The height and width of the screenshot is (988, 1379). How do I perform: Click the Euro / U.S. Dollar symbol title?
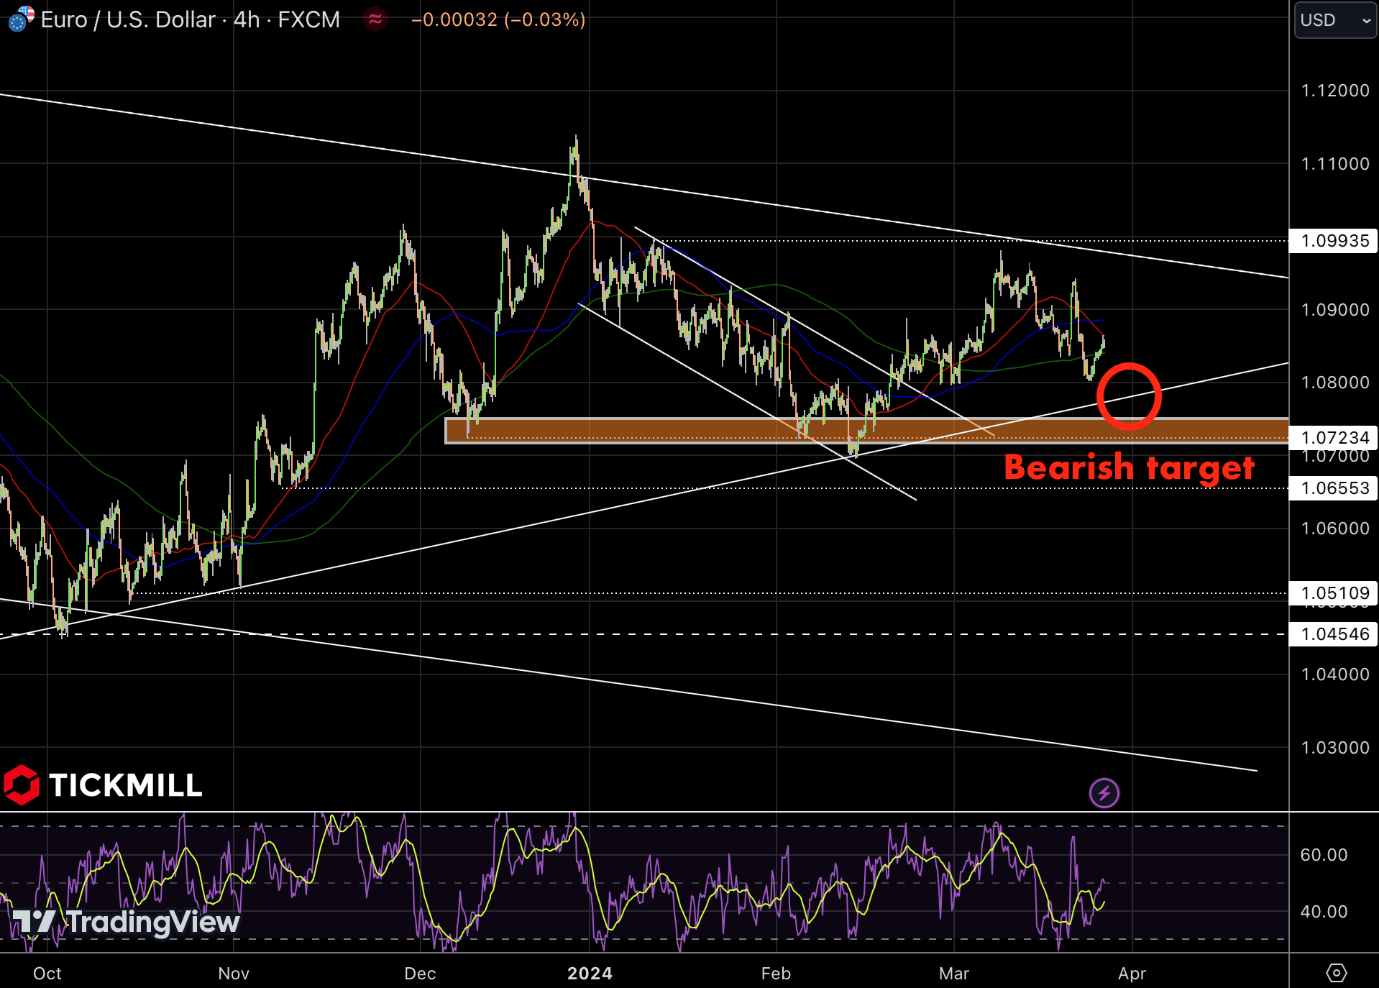click(x=128, y=19)
